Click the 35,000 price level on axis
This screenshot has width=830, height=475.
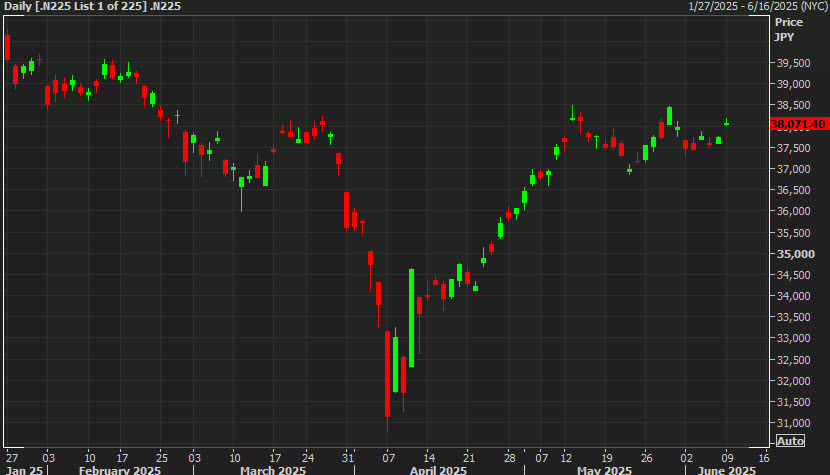pos(793,254)
